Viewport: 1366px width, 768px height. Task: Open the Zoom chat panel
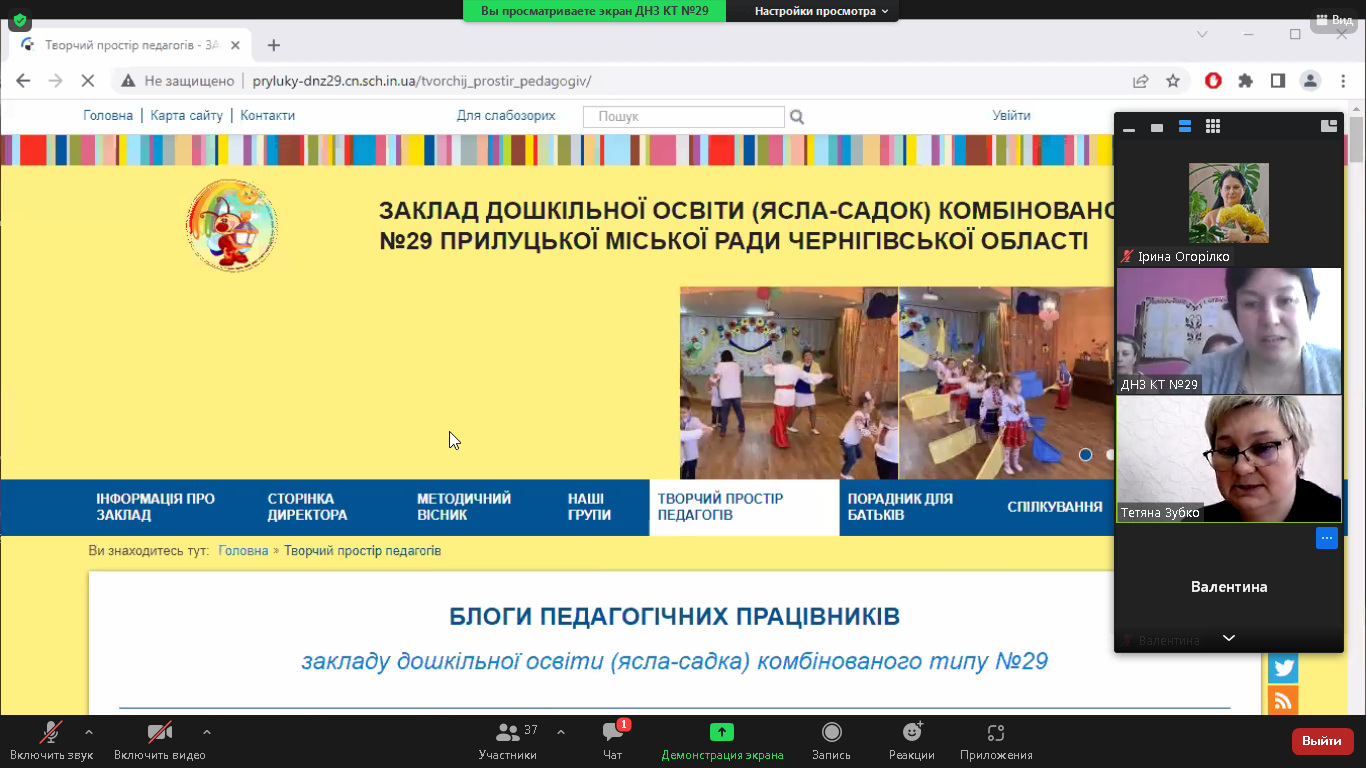click(x=613, y=741)
